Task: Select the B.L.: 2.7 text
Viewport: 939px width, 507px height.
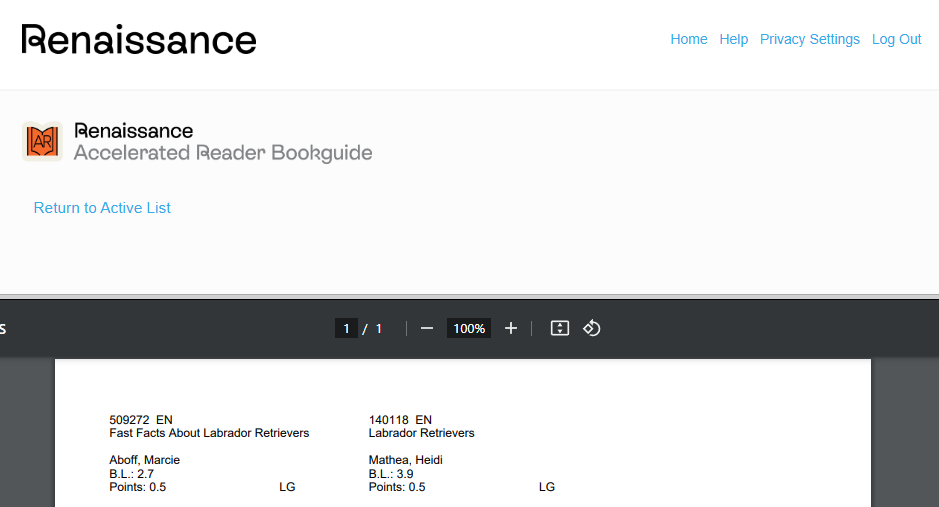Action: click(131, 473)
